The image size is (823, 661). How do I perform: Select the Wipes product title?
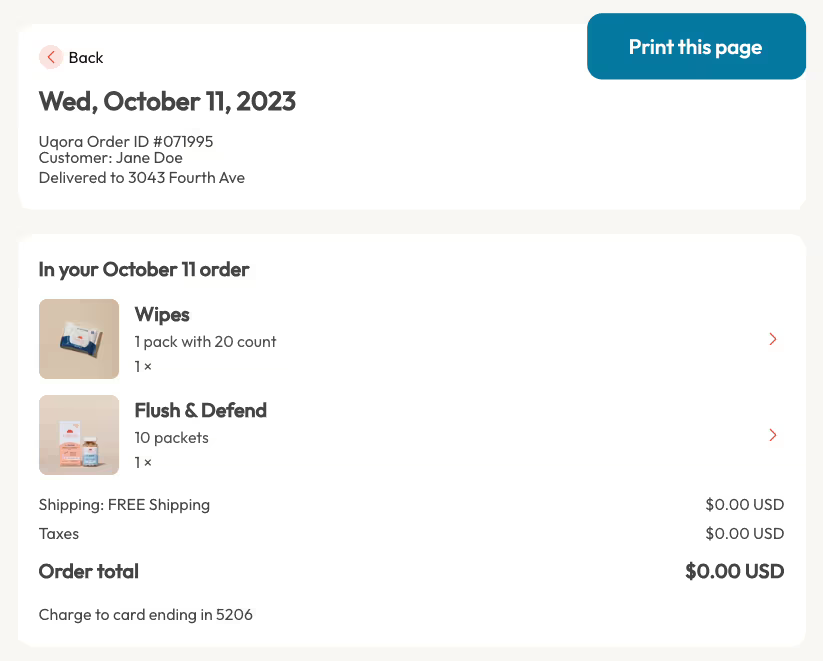[162, 314]
